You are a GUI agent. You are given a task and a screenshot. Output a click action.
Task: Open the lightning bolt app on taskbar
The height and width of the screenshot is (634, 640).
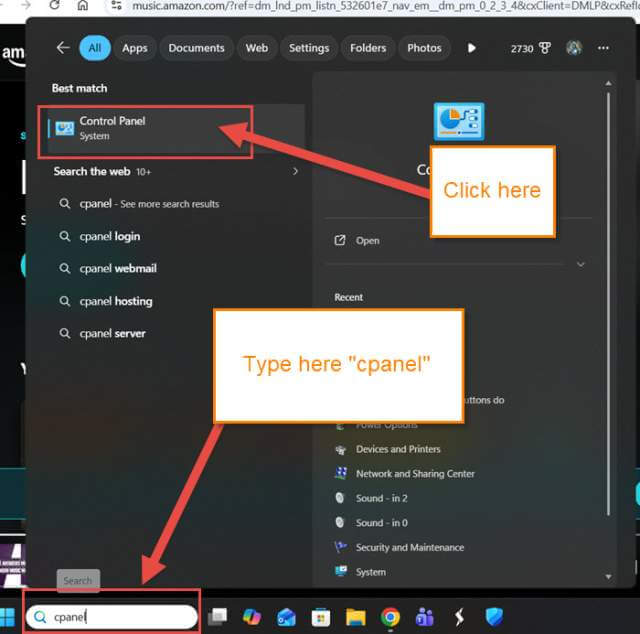(x=460, y=617)
